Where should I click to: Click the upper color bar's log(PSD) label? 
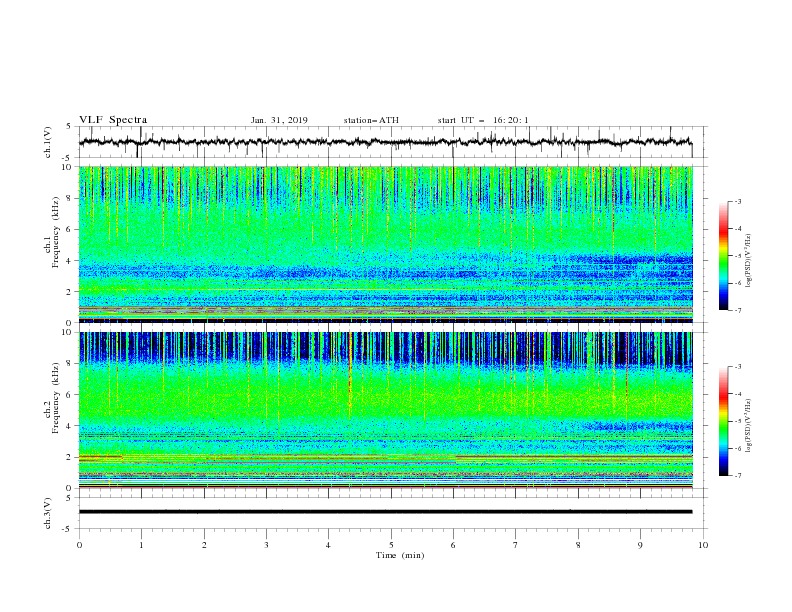[748, 260]
